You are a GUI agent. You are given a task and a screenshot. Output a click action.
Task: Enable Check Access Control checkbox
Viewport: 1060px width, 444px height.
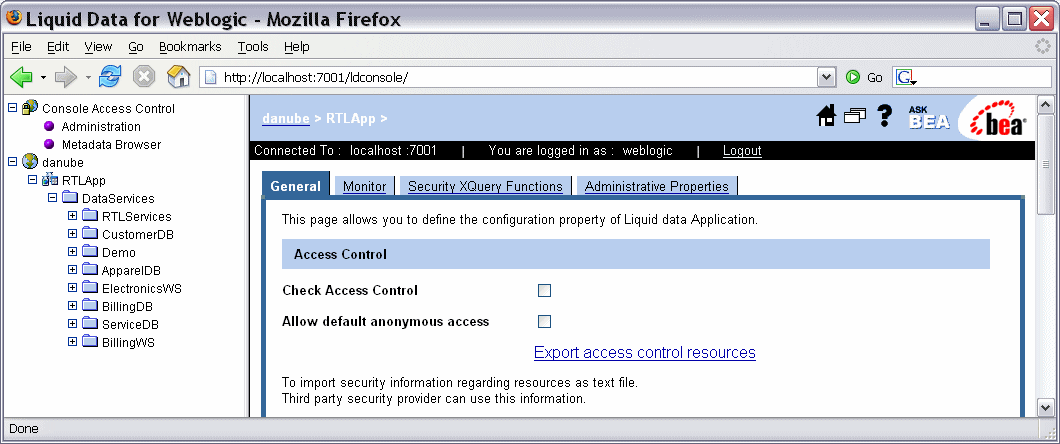(544, 291)
